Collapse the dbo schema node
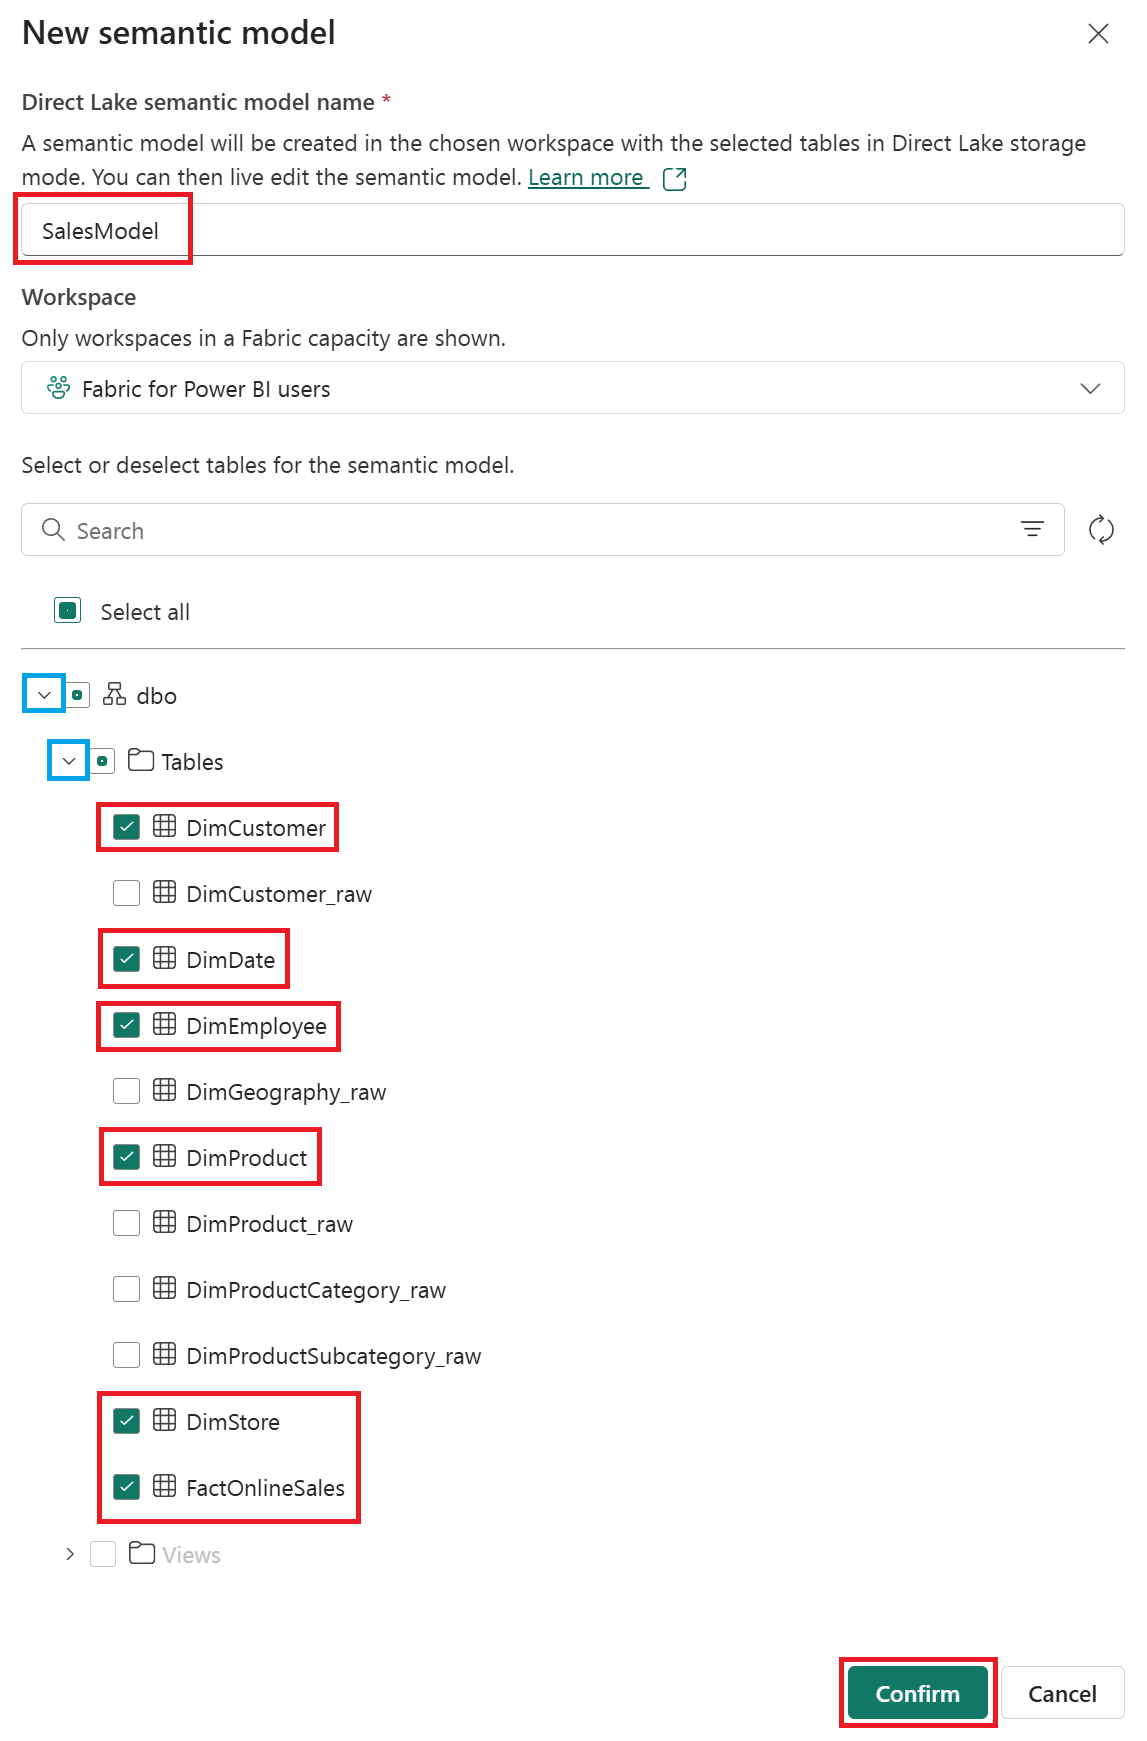The width and height of the screenshot is (1147, 1741). point(44,695)
